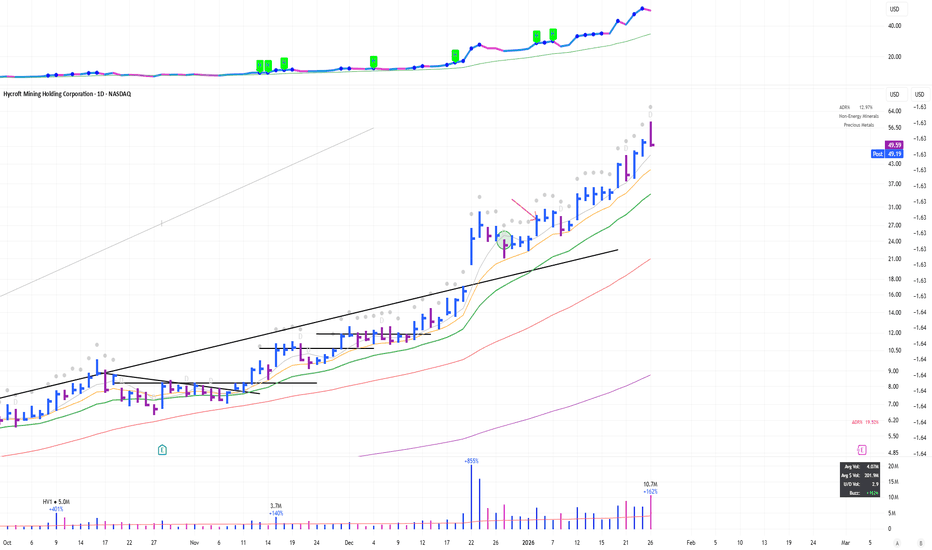This screenshot has width=932, height=550.
Task: Select the light grey diagonal line
Action: coord(187,212)
